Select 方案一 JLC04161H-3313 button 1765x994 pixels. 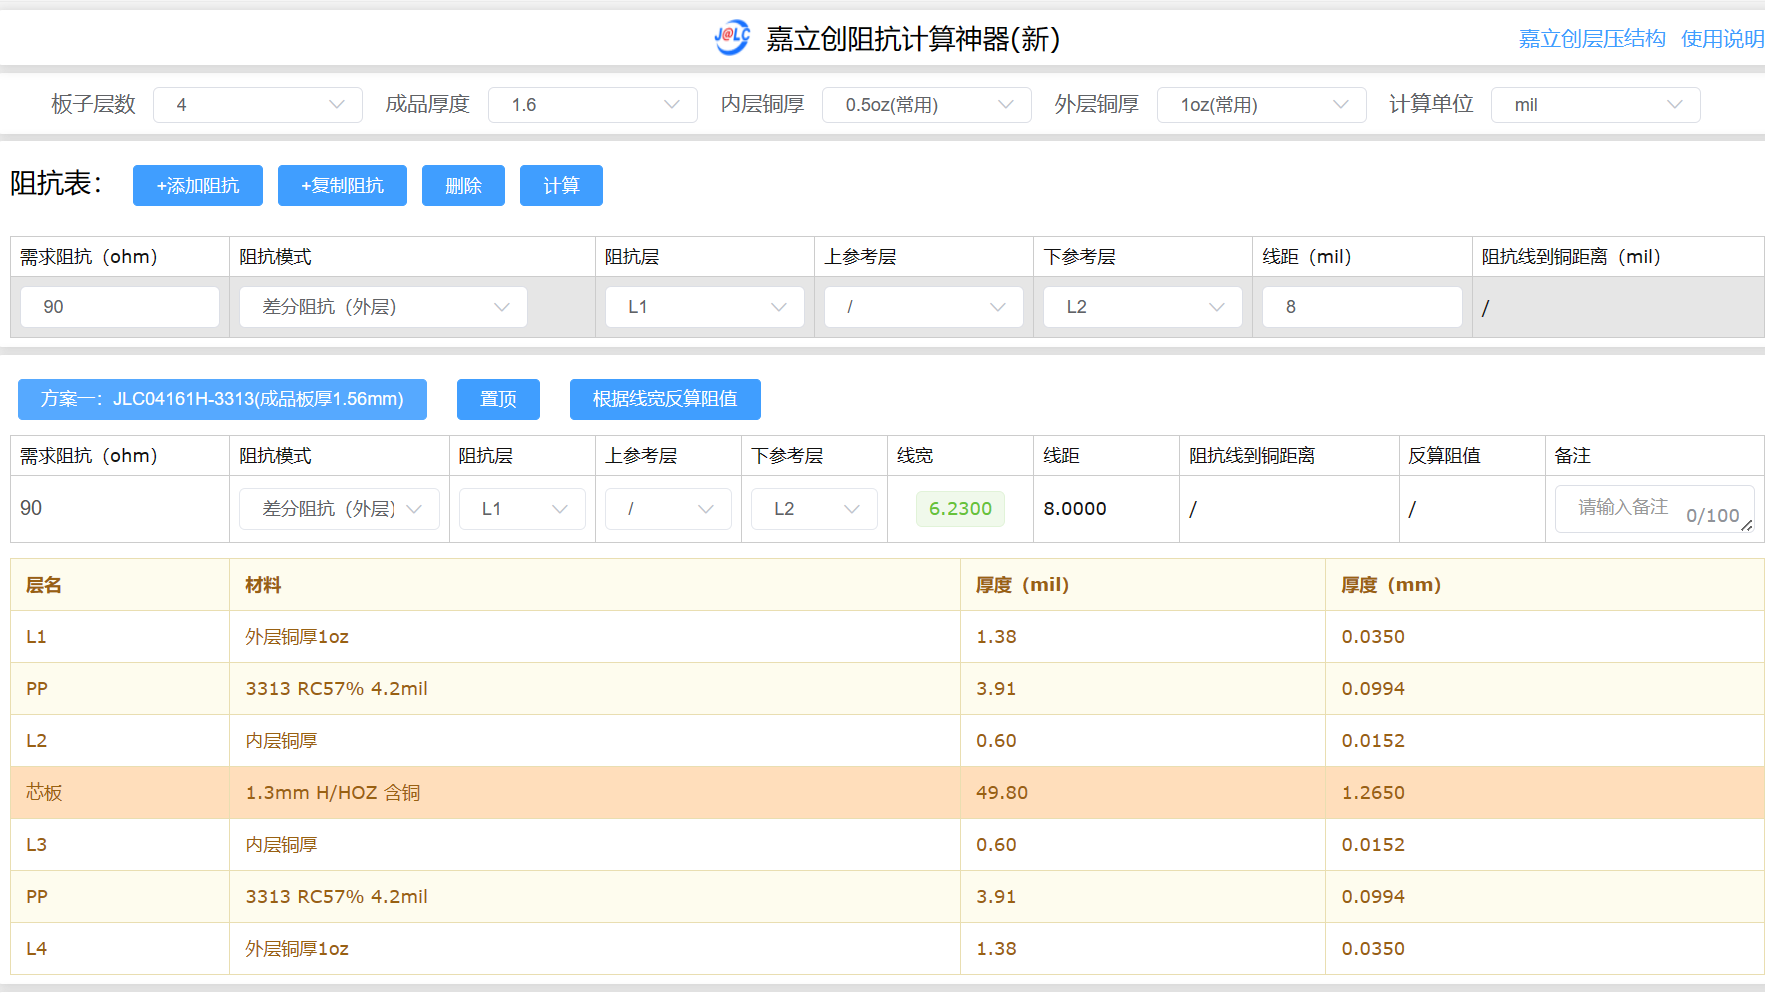click(x=222, y=399)
